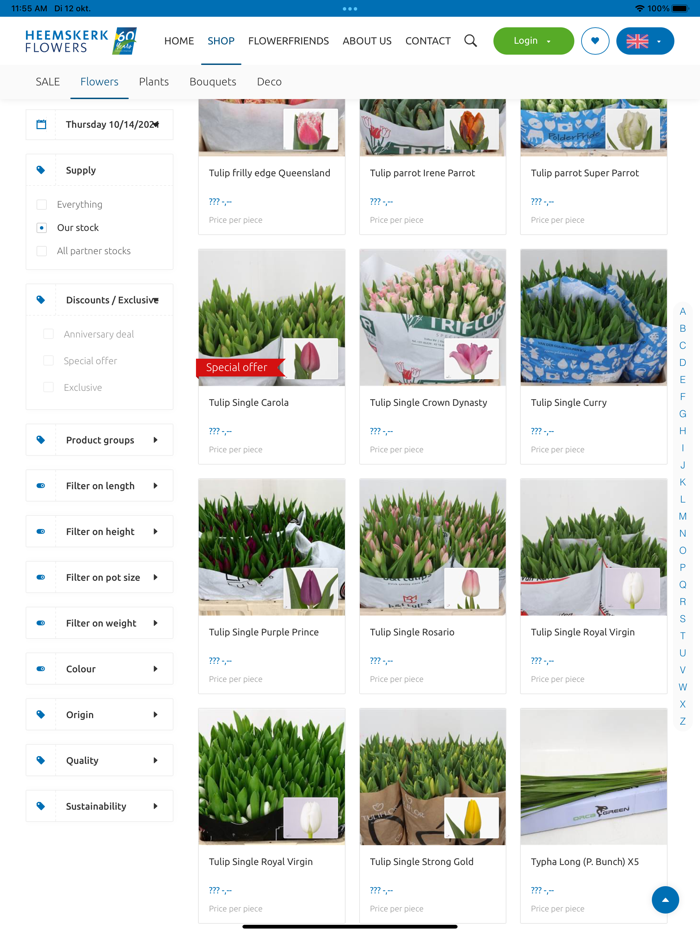Image resolution: width=700 pixels, height=934 pixels.
Task: Expand the Quality filter section
Action: click(x=99, y=761)
